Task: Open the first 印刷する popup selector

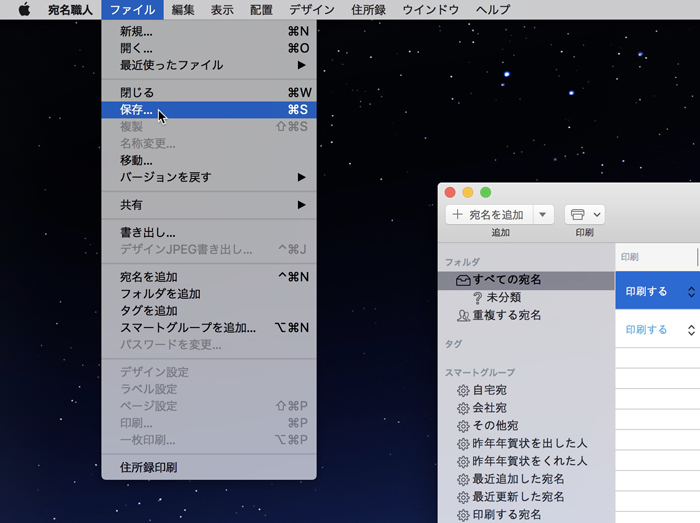Action: (656, 291)
